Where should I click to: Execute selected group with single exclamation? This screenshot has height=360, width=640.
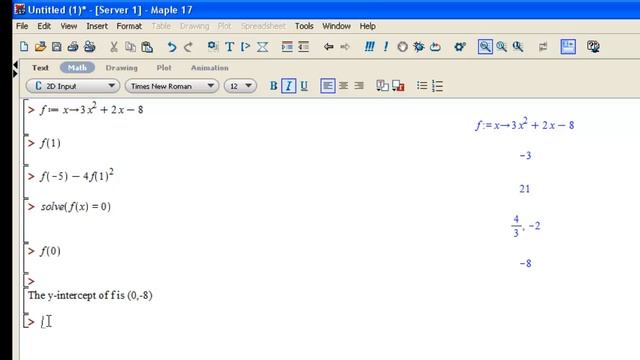pos(386,47)
